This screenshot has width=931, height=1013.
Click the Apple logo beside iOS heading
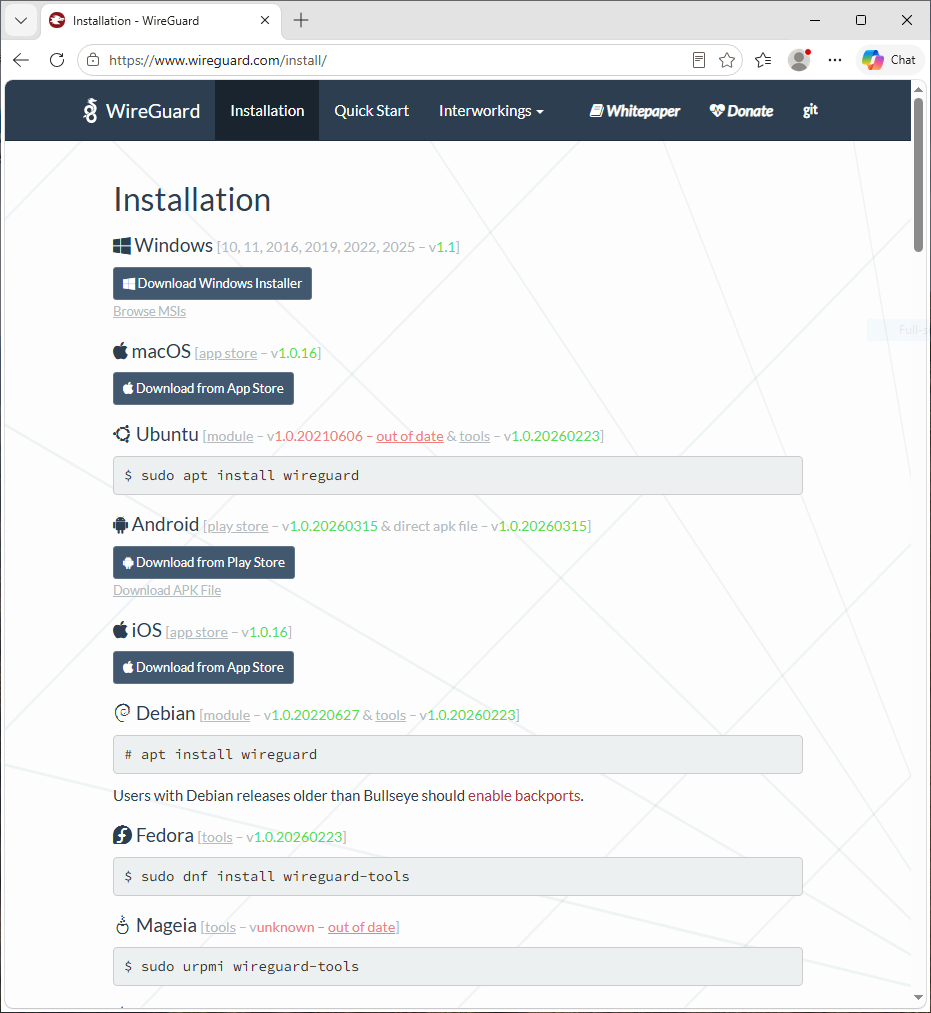coord(120,630)
